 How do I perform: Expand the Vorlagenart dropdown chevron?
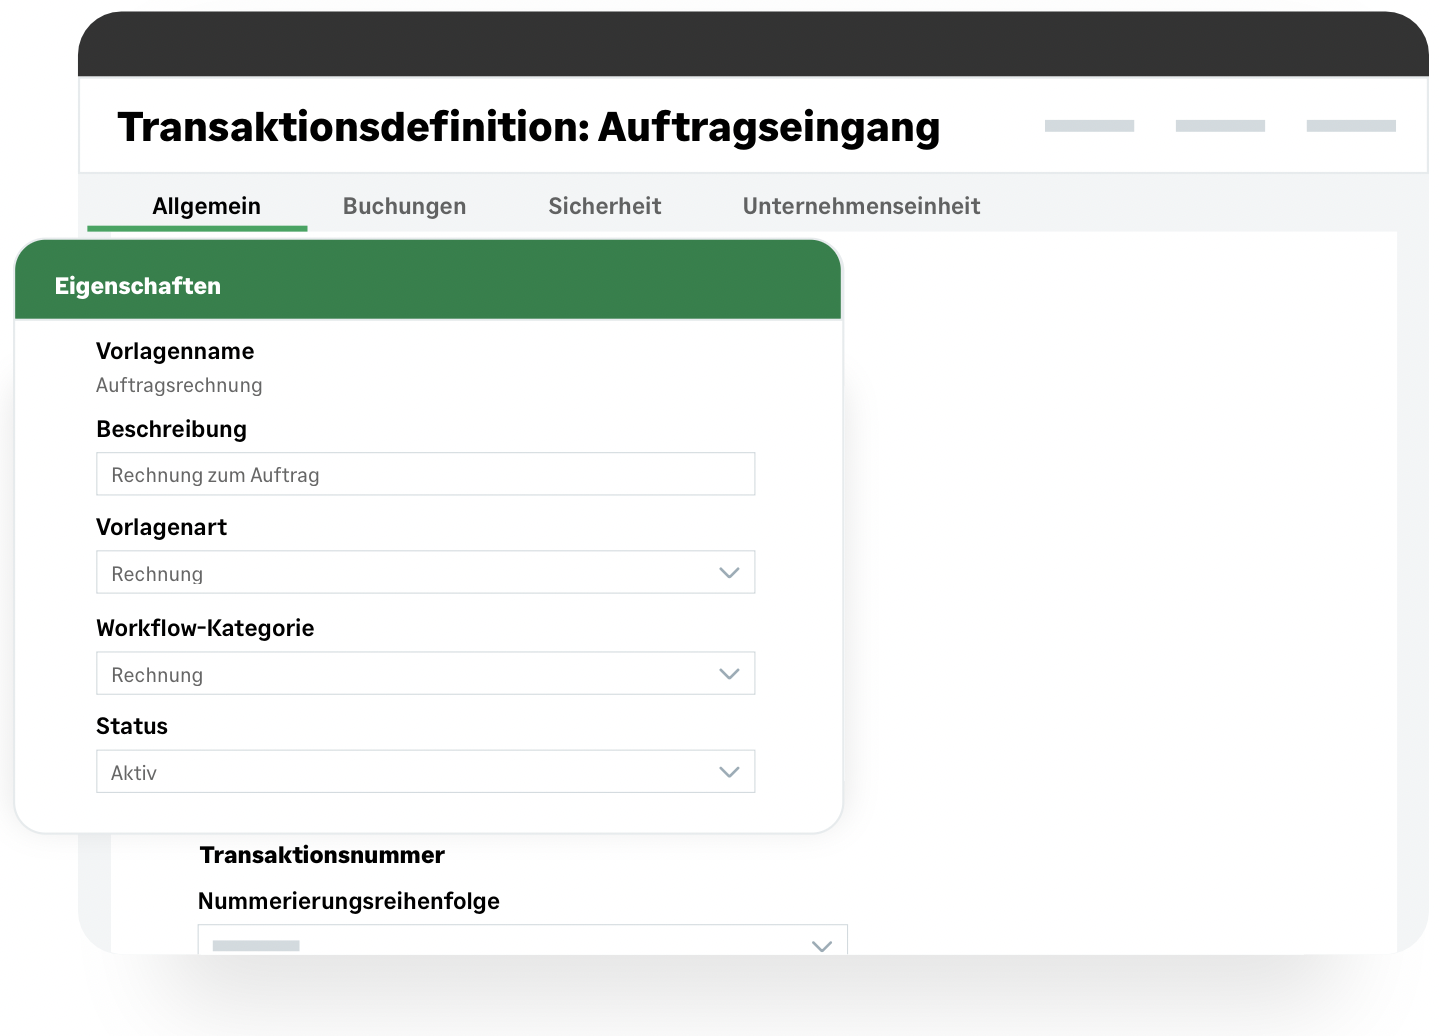click(x=729, y=573)
